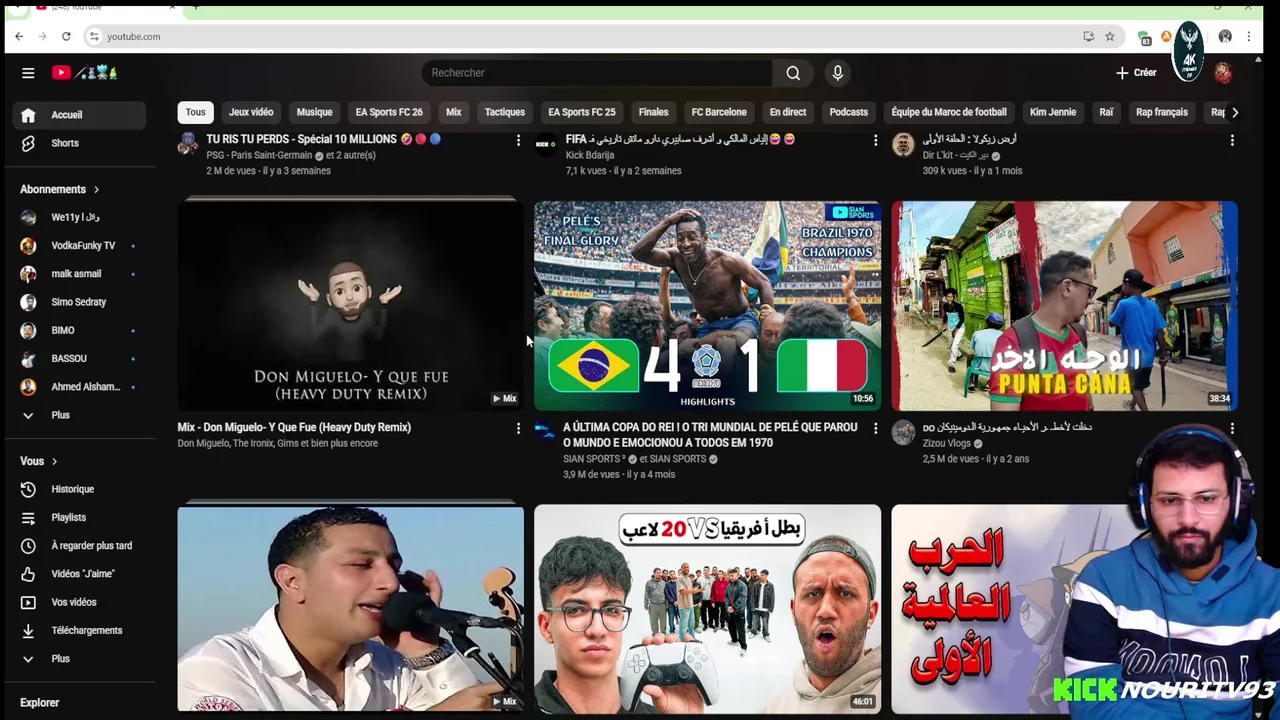Select the Finales chip
Viewport: 1280px width, 720px height.
653,112
